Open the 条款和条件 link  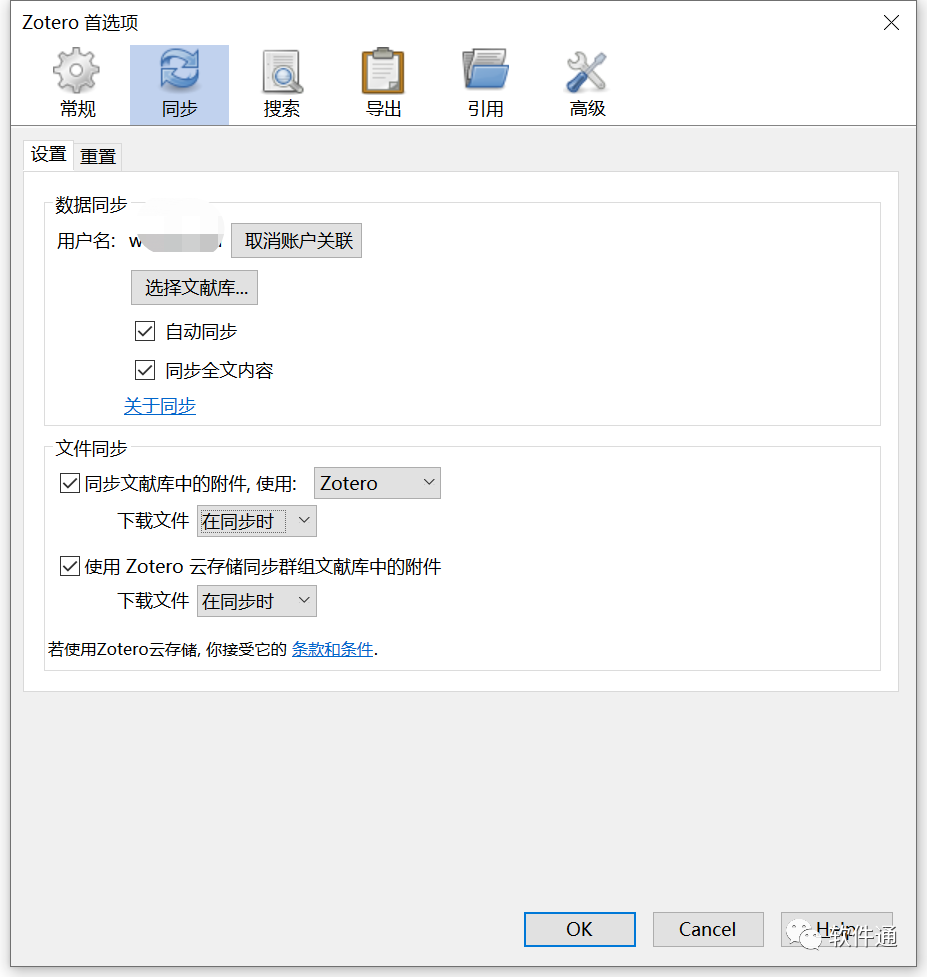[333, 649]
